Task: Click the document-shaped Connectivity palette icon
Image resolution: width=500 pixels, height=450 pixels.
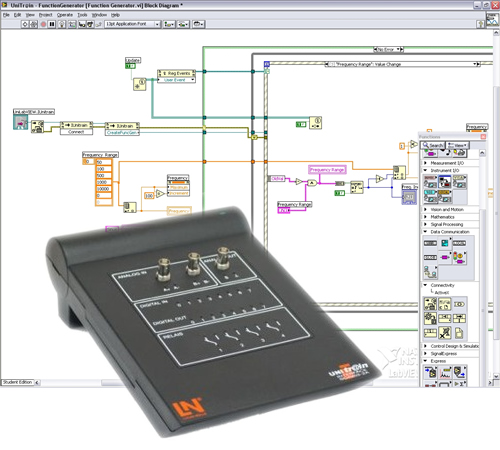Action: point(459,333)
